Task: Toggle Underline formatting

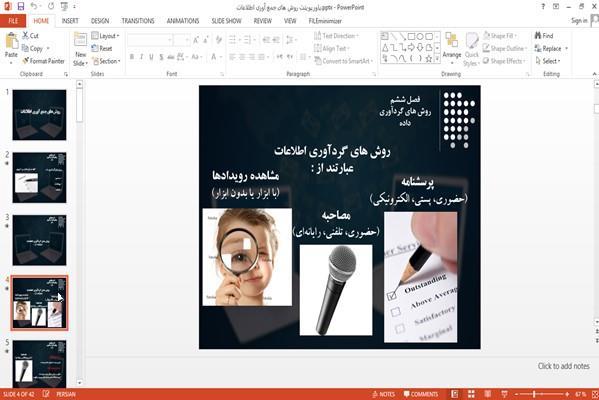Action: 151,57
